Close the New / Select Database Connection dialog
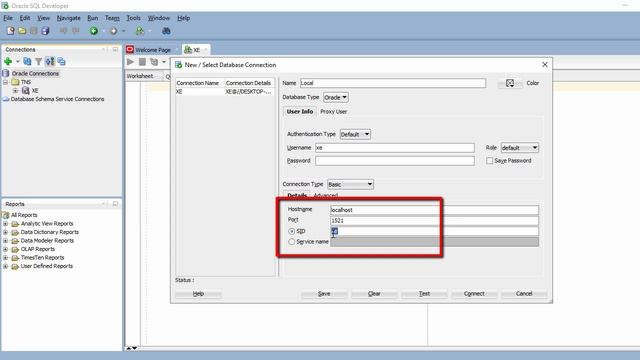This screenshot has width=640, height=360. tap(544, 65)
